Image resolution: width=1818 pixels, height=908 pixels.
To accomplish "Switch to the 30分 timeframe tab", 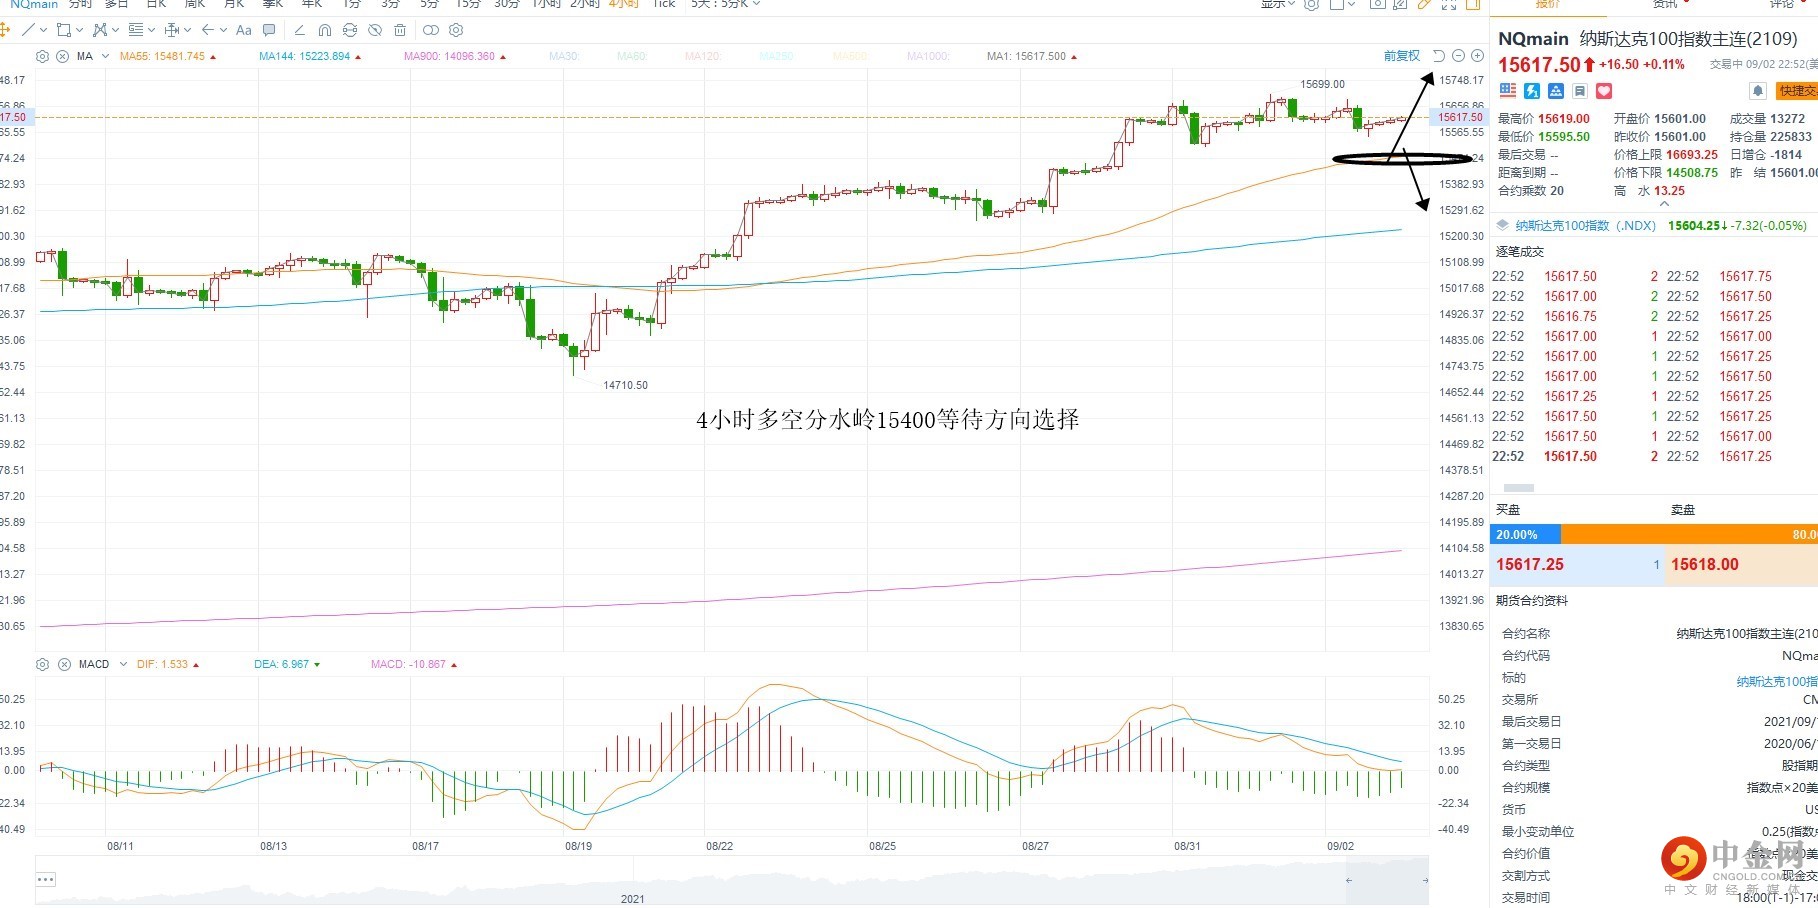I will [x=507, y=4].
